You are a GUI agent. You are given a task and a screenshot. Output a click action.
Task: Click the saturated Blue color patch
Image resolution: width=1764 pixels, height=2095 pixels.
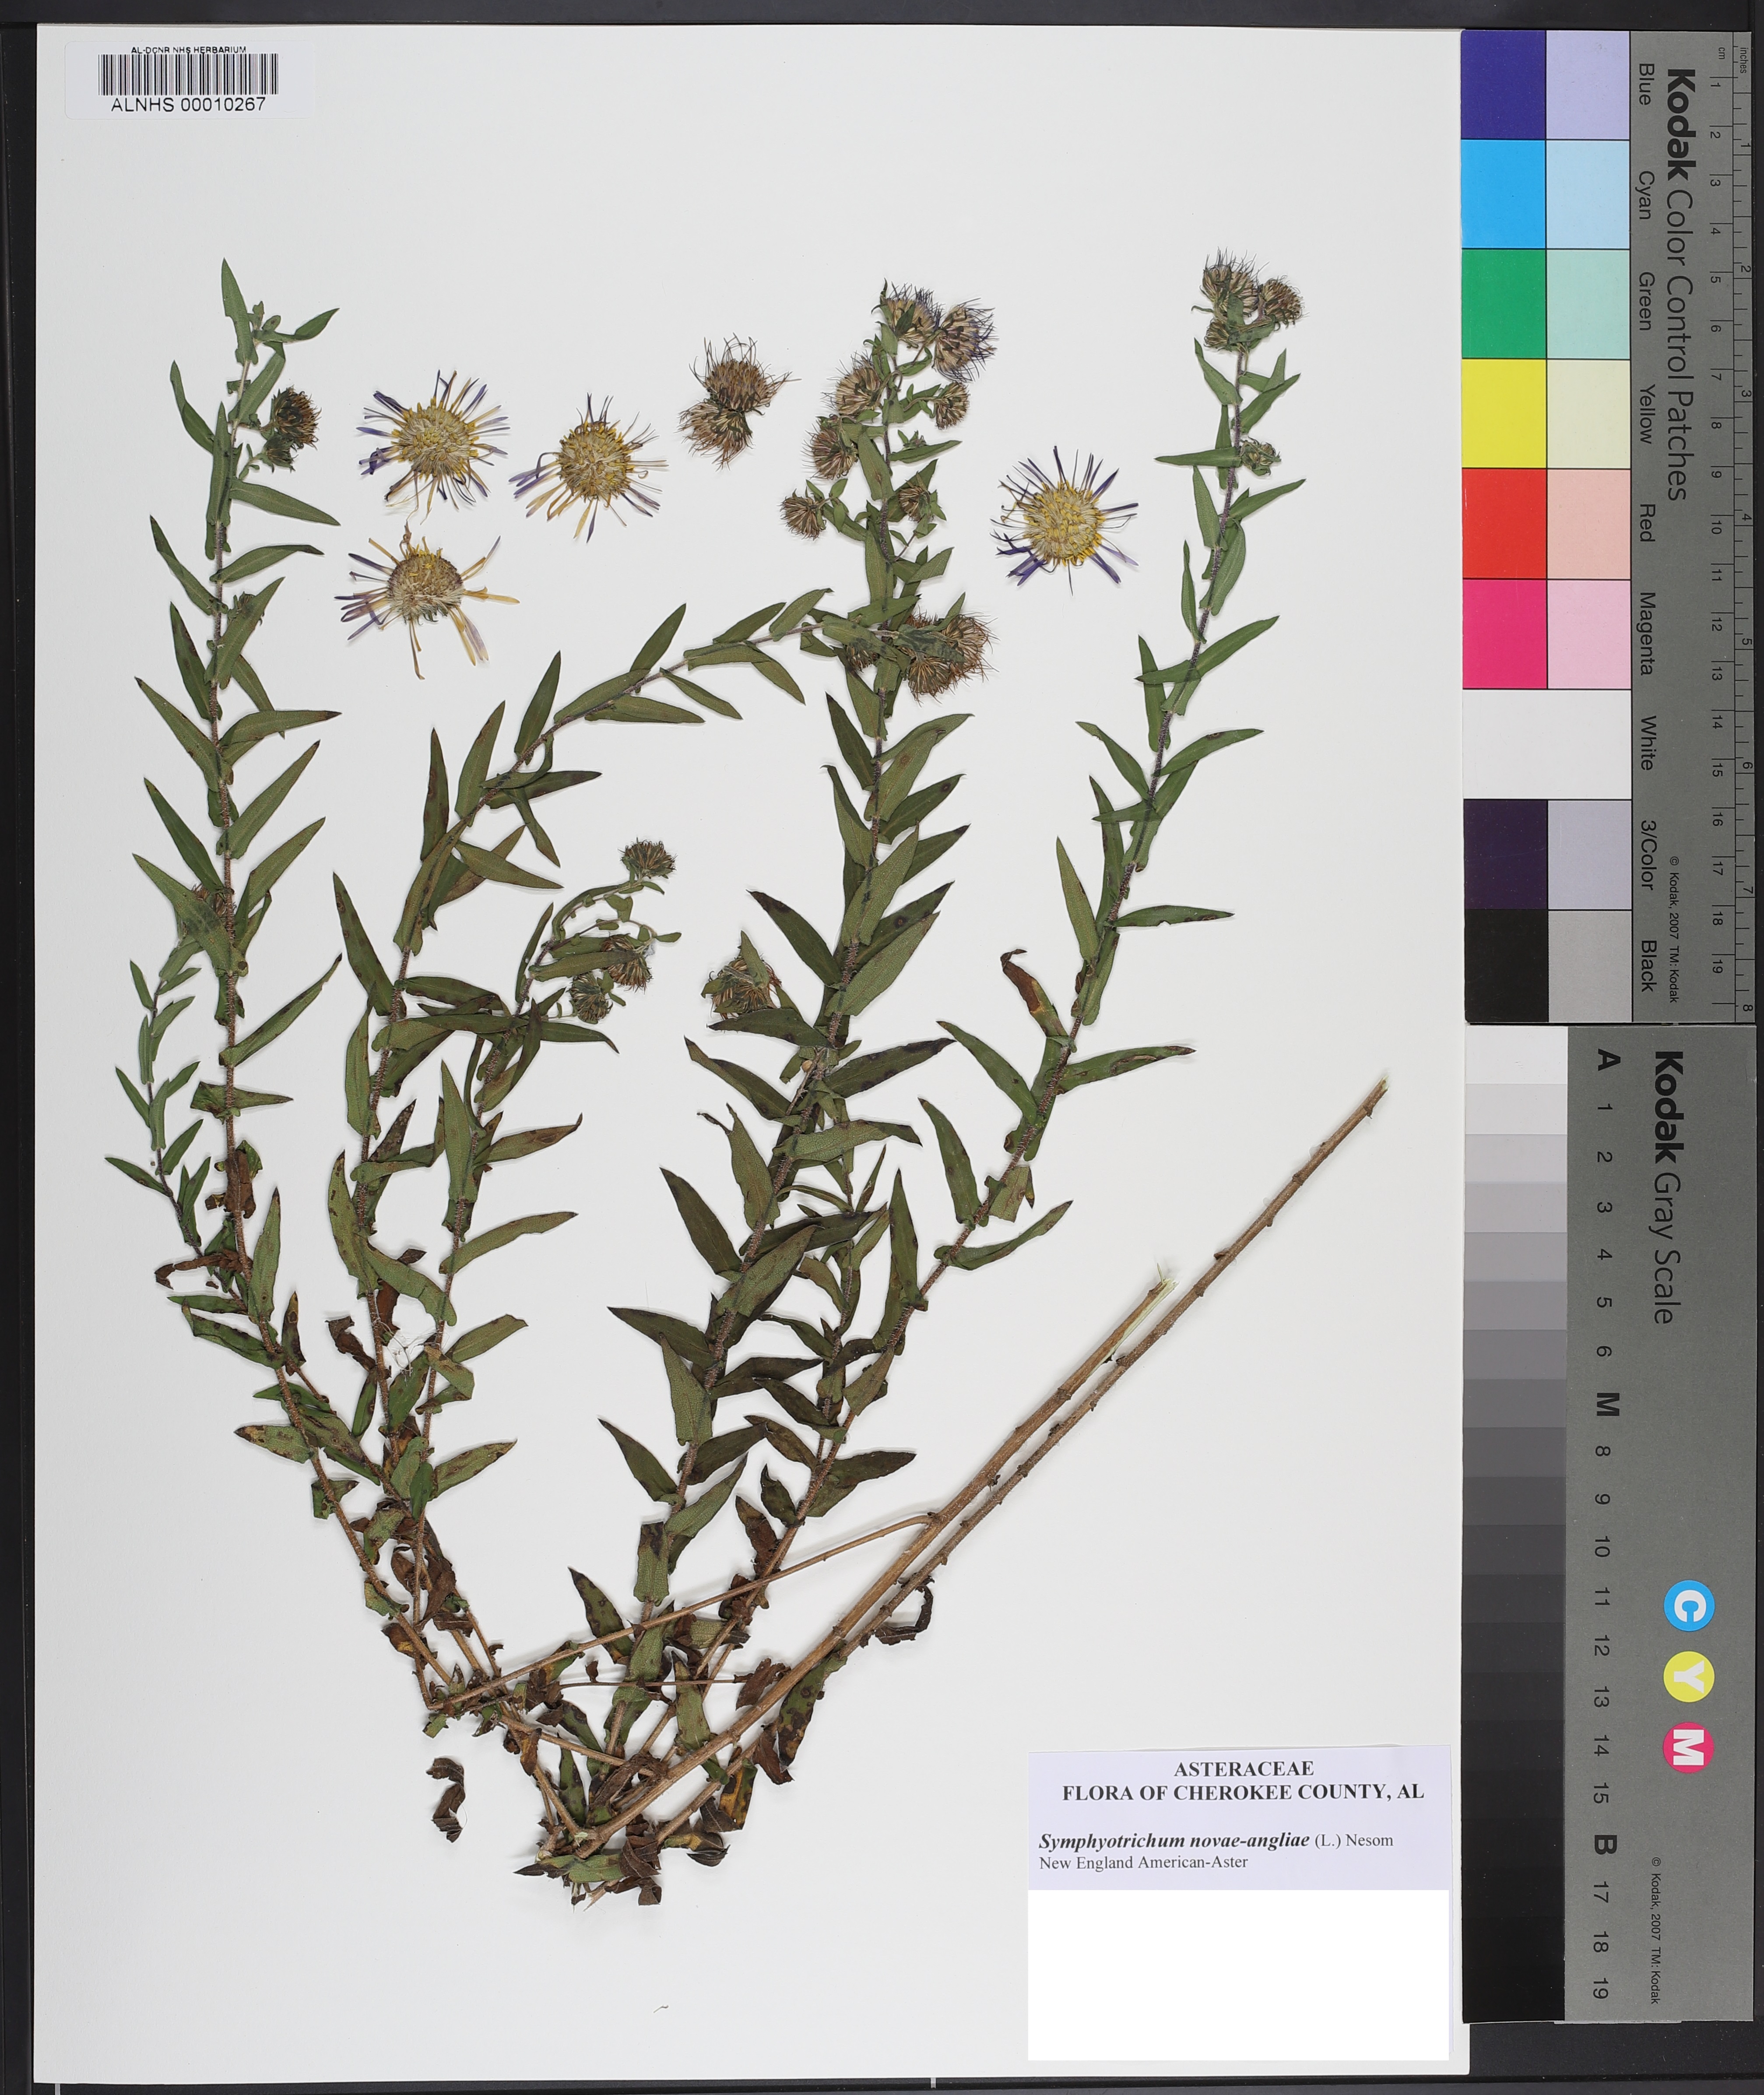(1503, 84)
